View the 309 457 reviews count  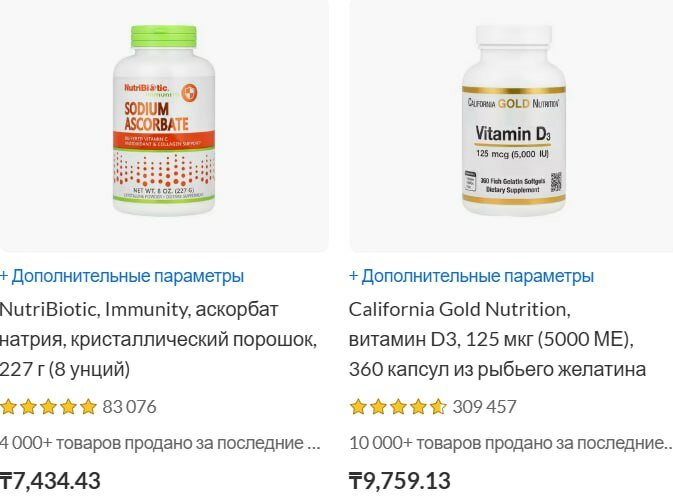tap(484, 407)
